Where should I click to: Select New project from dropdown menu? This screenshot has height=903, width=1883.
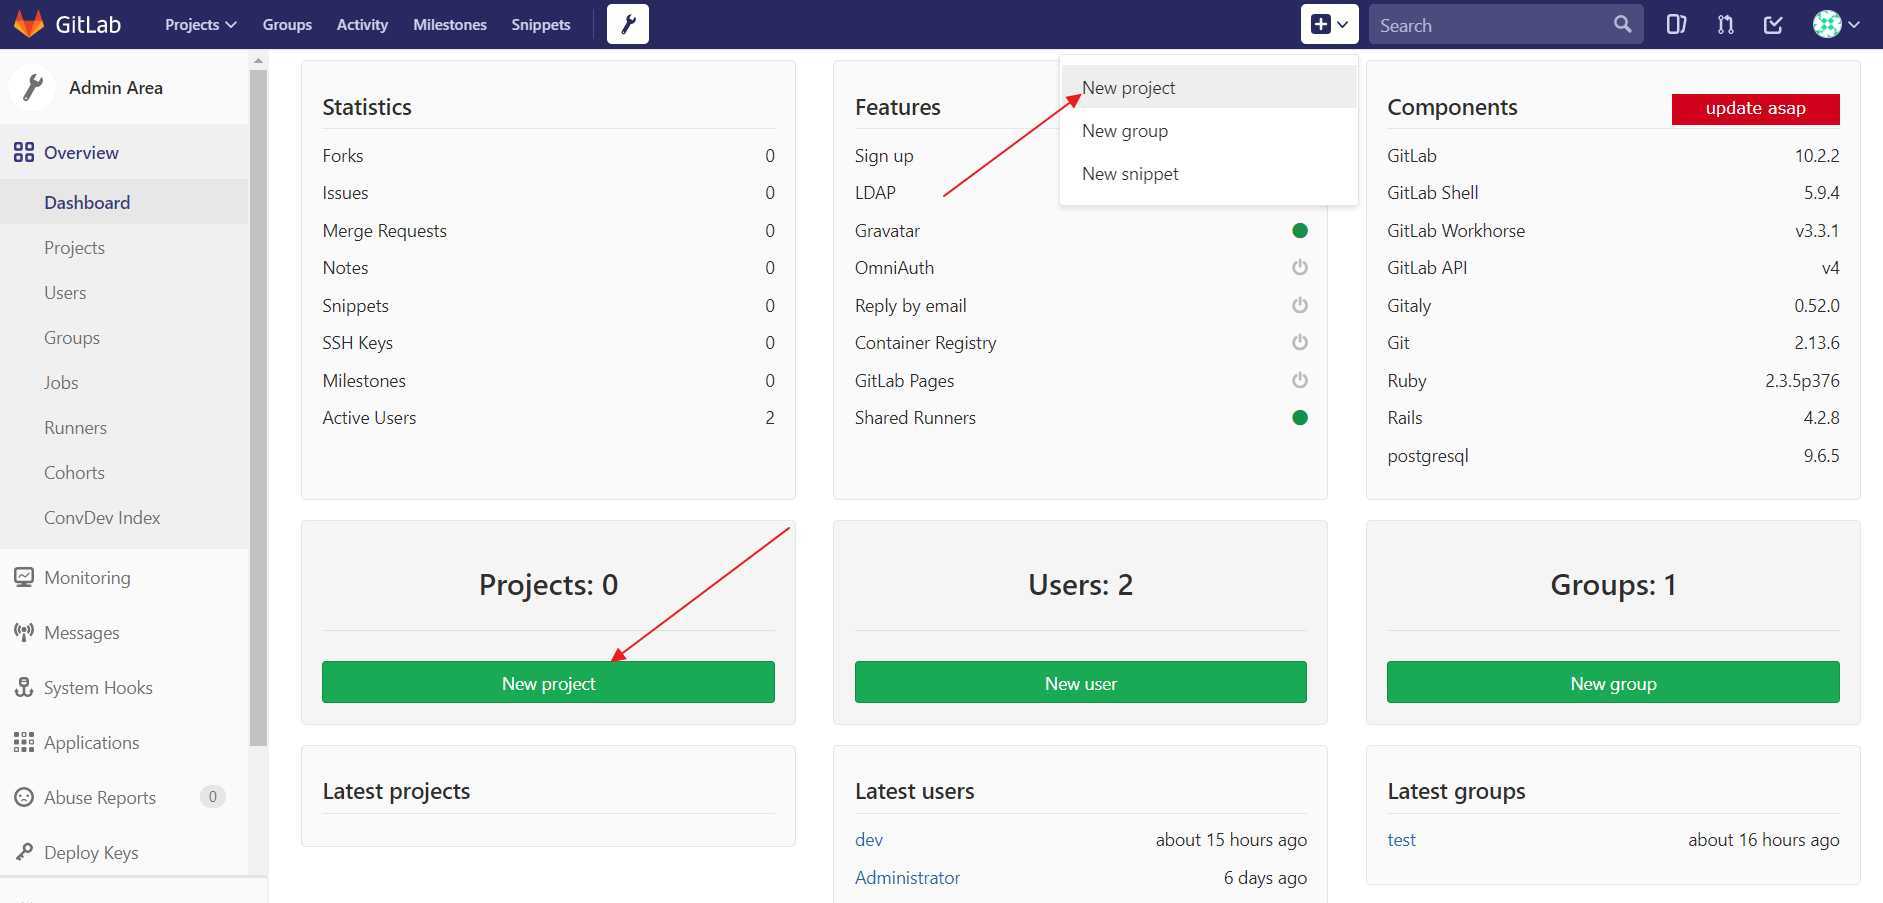click(1208, 87)
